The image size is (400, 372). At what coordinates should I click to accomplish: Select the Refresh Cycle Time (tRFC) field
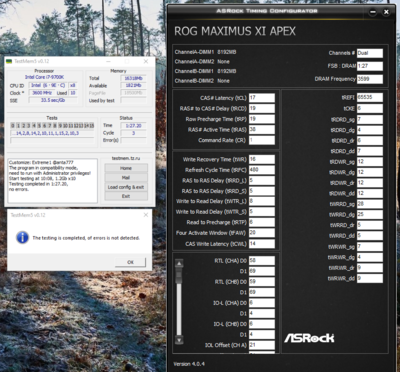[x=262, y=170]
